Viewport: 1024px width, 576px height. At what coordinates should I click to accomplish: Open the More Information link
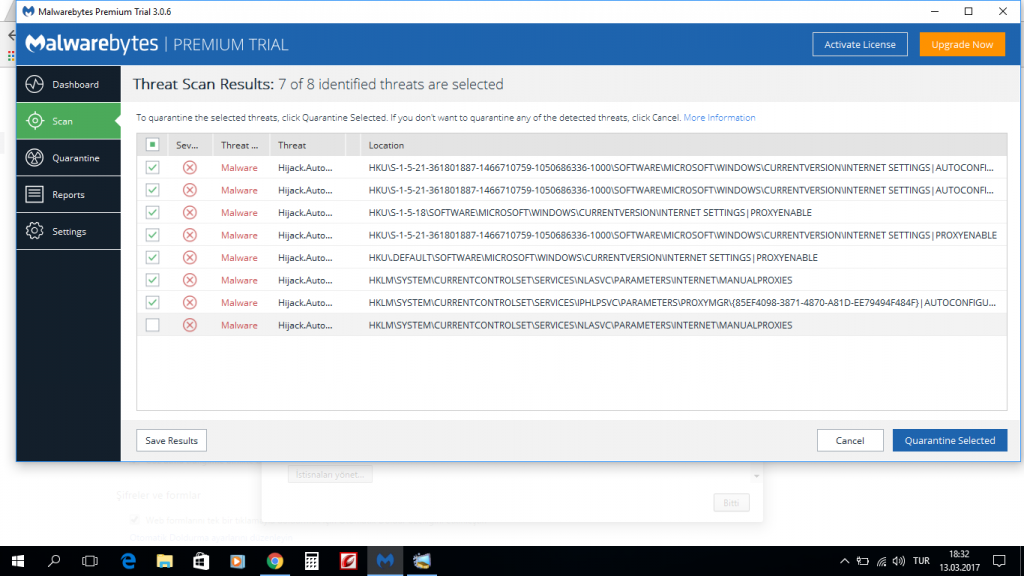pyautogui.click(x=719, y=118)
